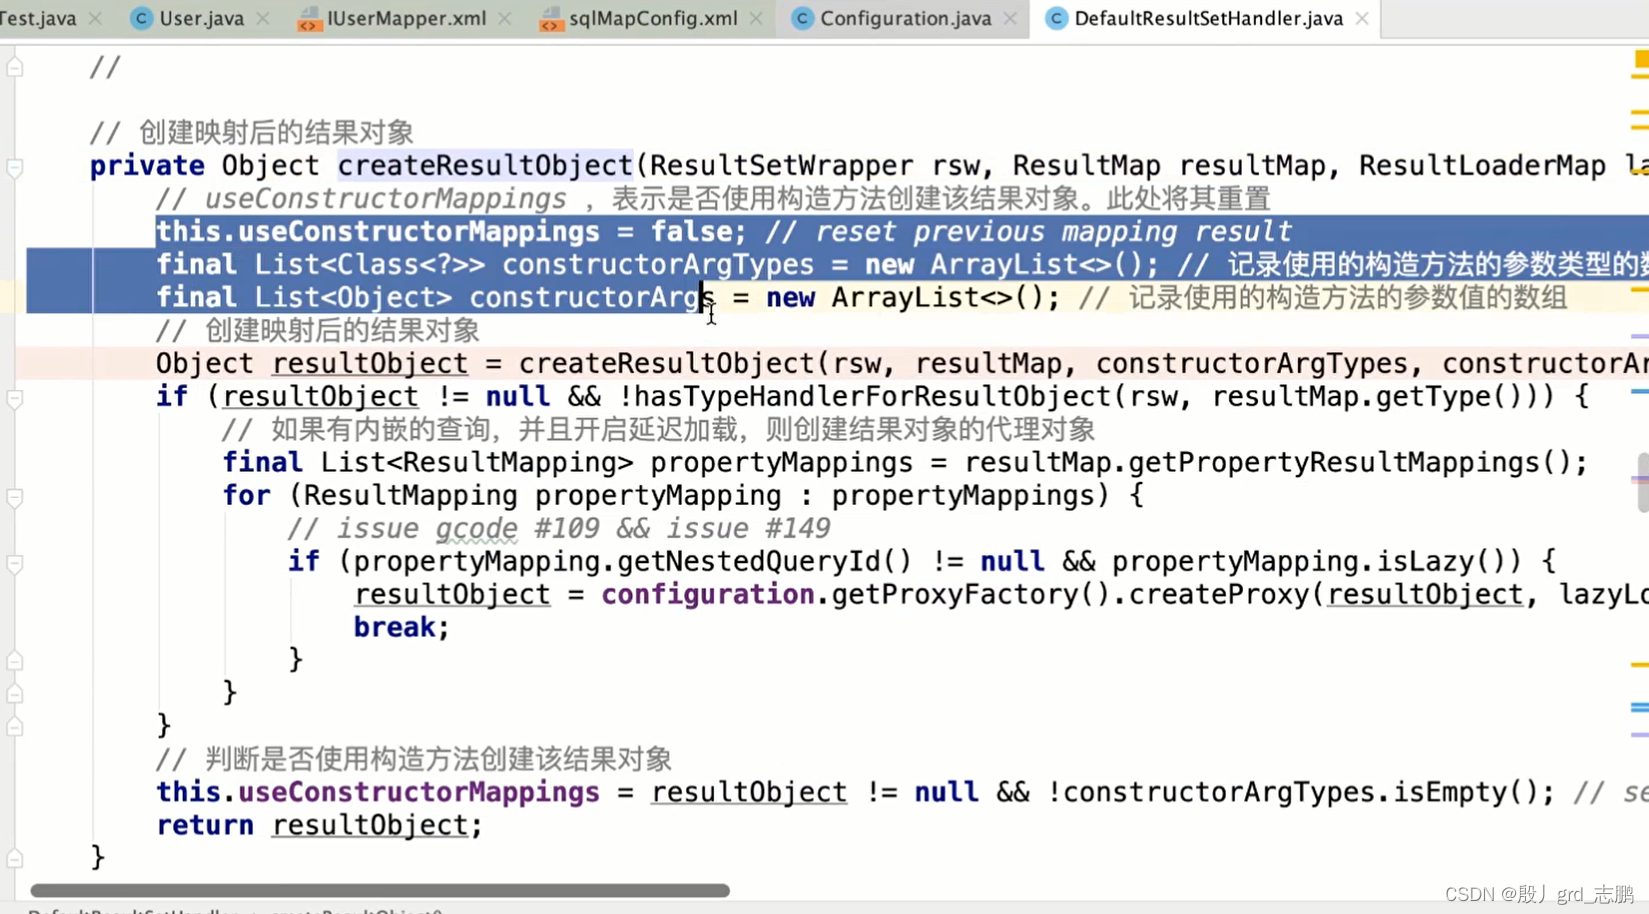Click the class icon on DefaultResultSetHandler.java tab

[1056, 18]
